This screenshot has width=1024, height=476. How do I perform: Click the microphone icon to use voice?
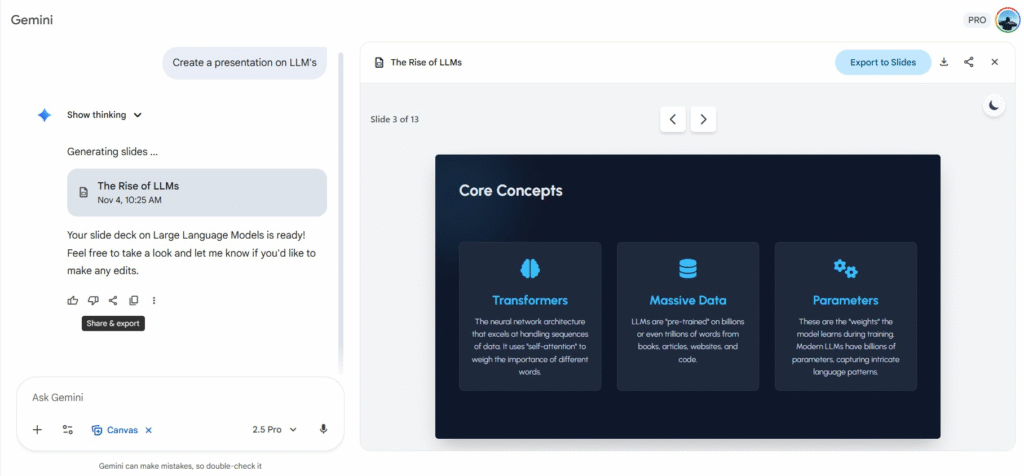click(323, 429)
